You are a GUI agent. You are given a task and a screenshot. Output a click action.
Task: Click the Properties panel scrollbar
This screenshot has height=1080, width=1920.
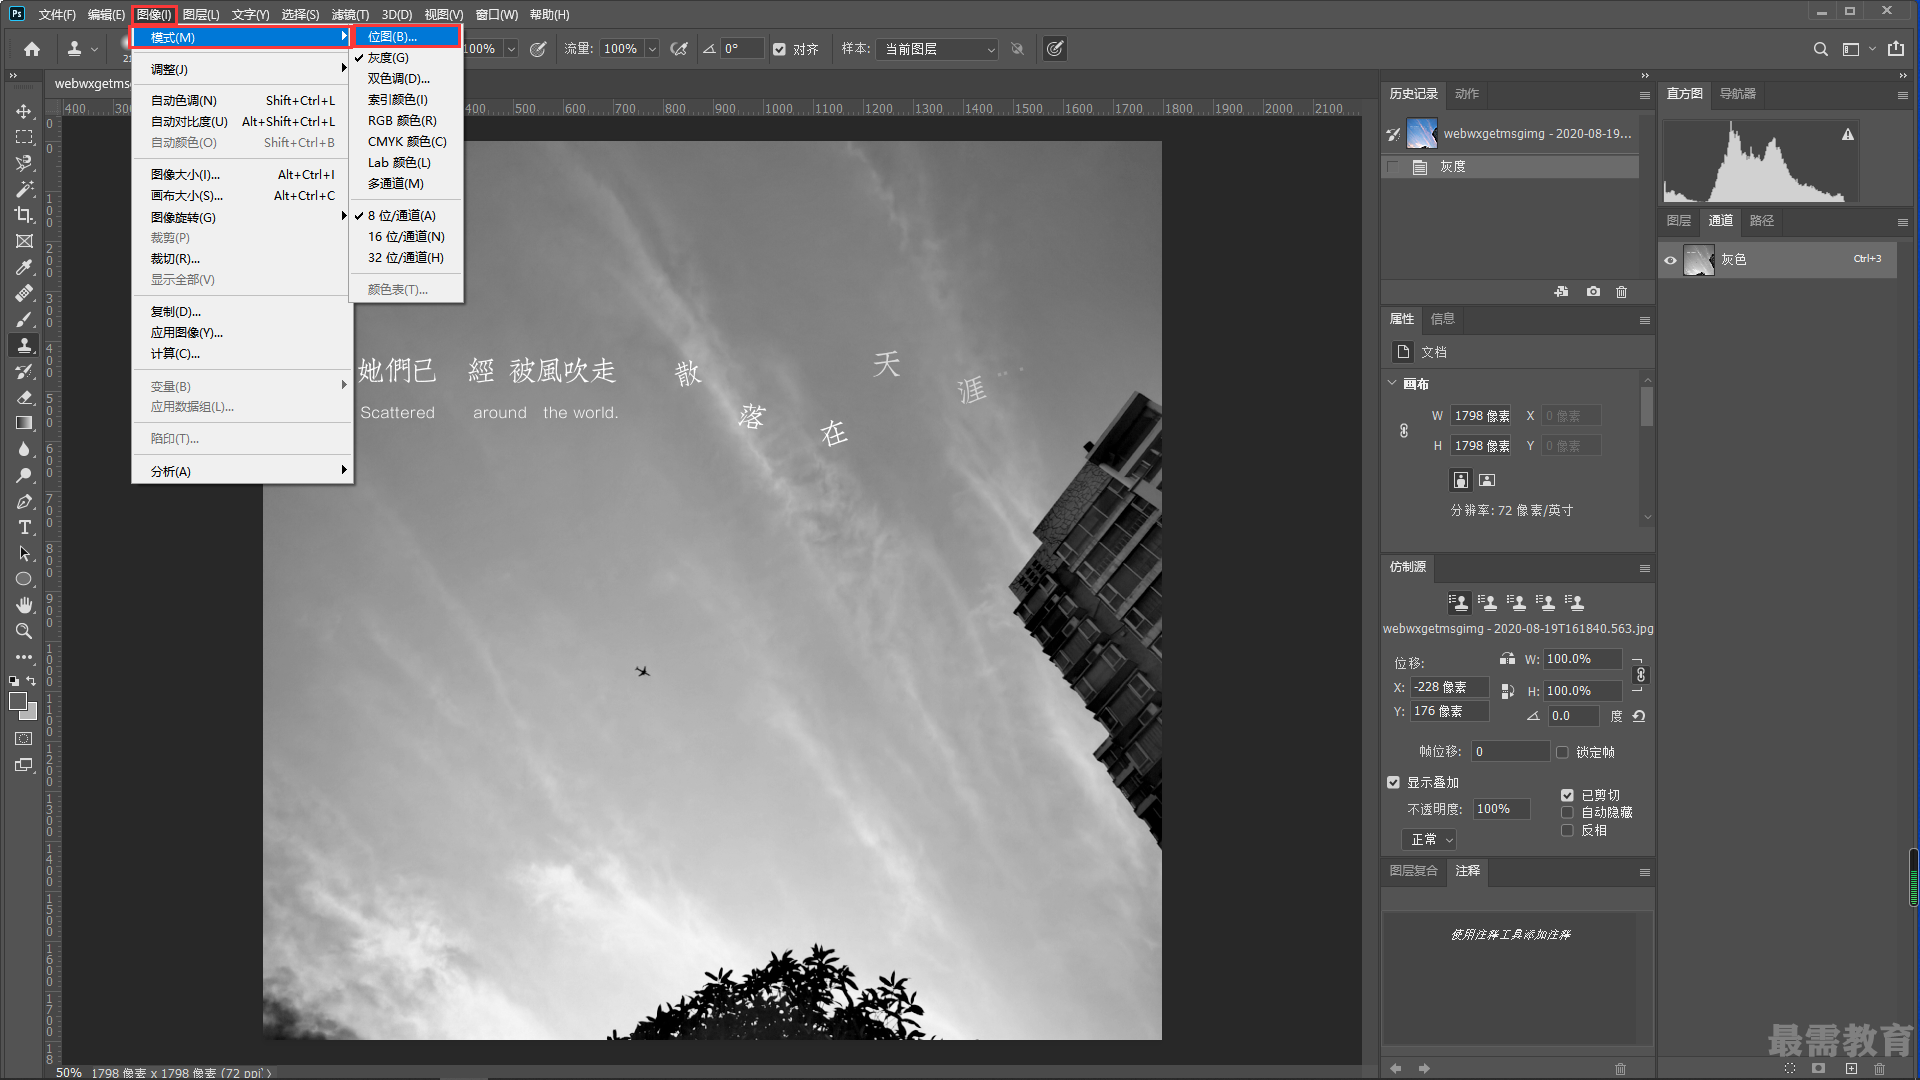click(x=1647, y=406)
